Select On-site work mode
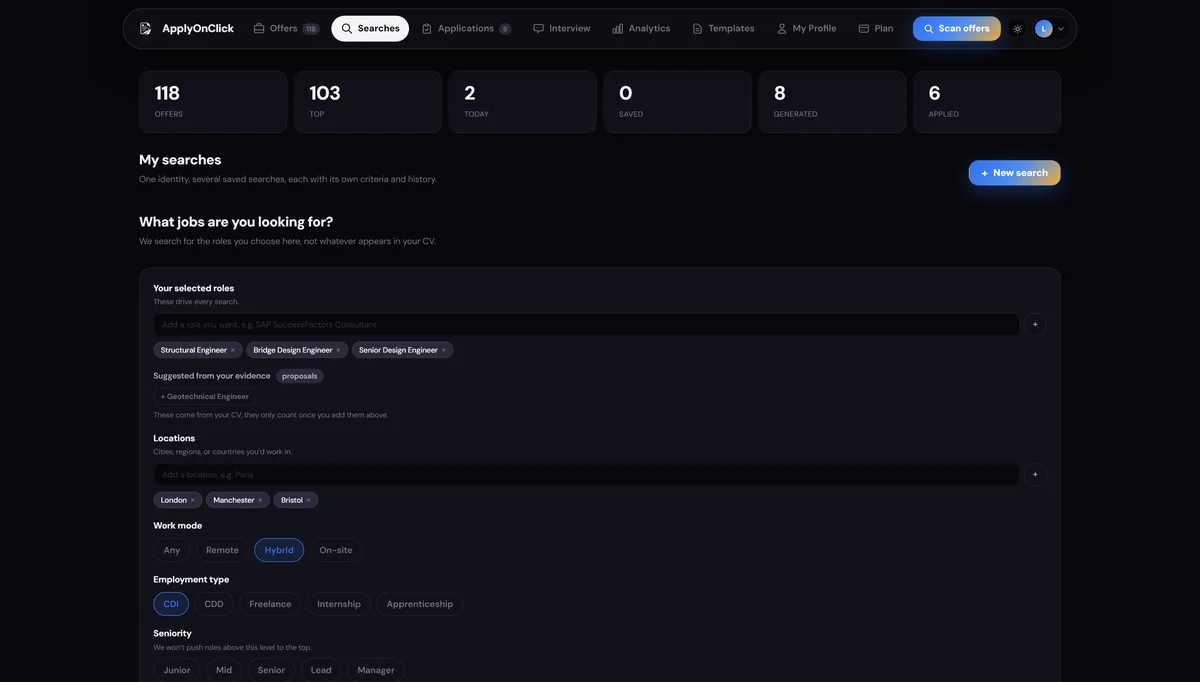 336,550
